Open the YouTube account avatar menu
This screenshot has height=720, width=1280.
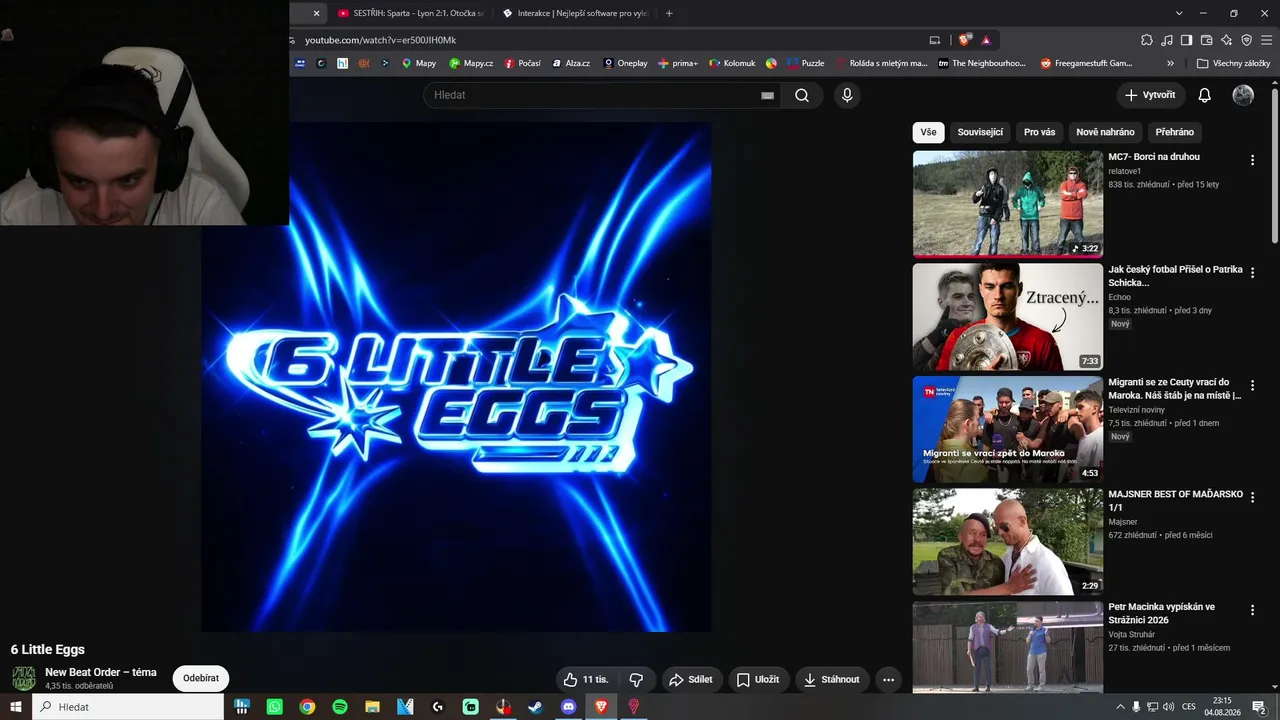click(1243, 95)
